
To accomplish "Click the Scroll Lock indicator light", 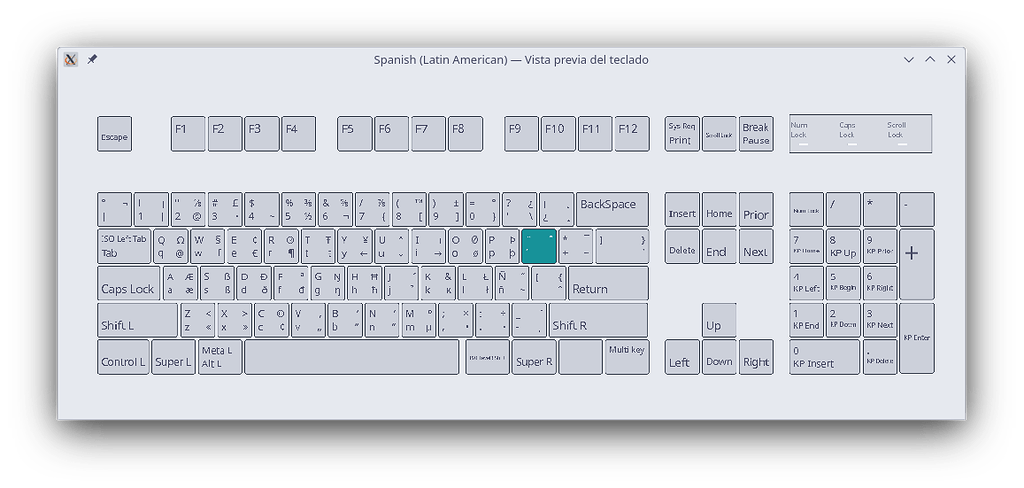I will pyautogui.click(x=902, y=144).
